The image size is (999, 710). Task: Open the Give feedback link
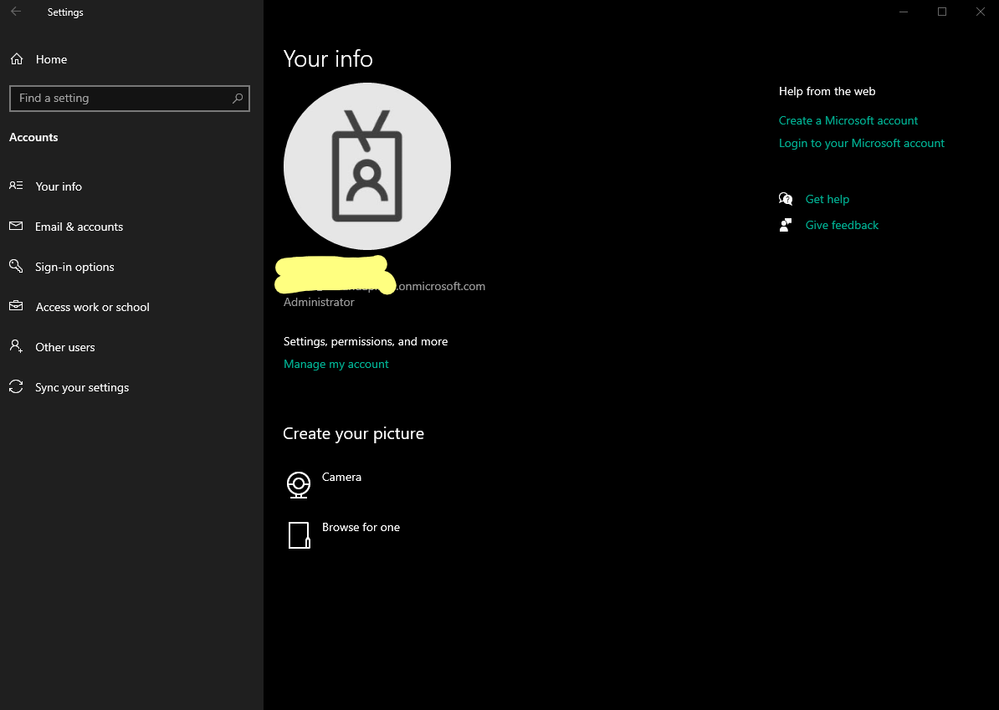pos(842,225)
